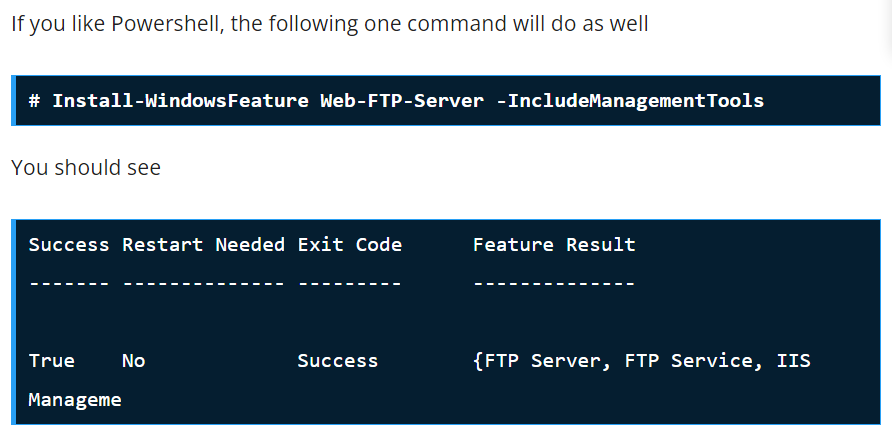Click the 'IIS' word in the output

click(793, 361)
